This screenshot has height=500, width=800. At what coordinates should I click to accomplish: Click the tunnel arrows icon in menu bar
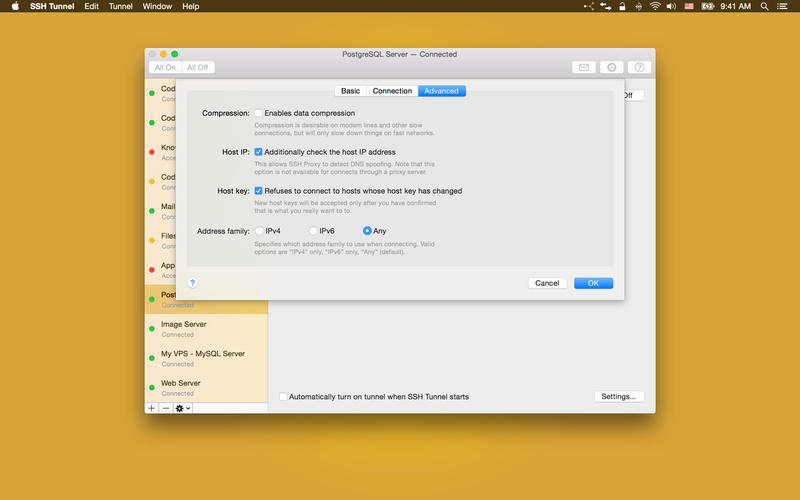pyautogui.click(x=605, y=6)
